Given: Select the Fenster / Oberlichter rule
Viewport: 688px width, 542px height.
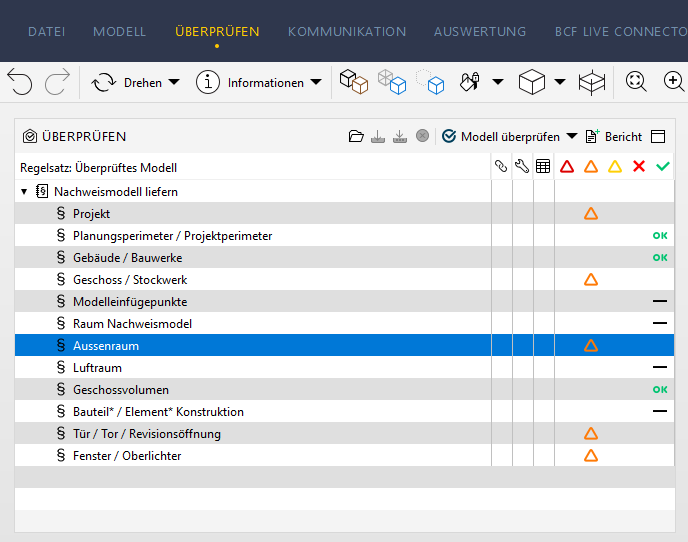Looking at the screenshot, I should 344,455.
